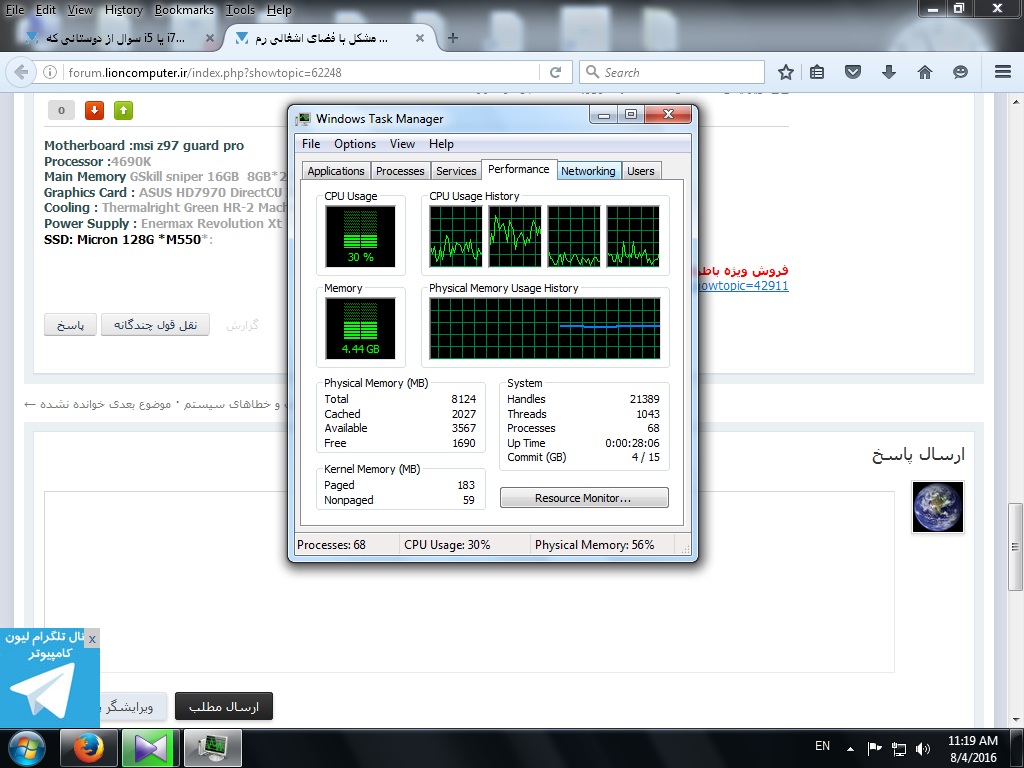Click the Pocket icon in the toolbar
Viewport: 1024px width, 768px height.
tap(853, 72)
